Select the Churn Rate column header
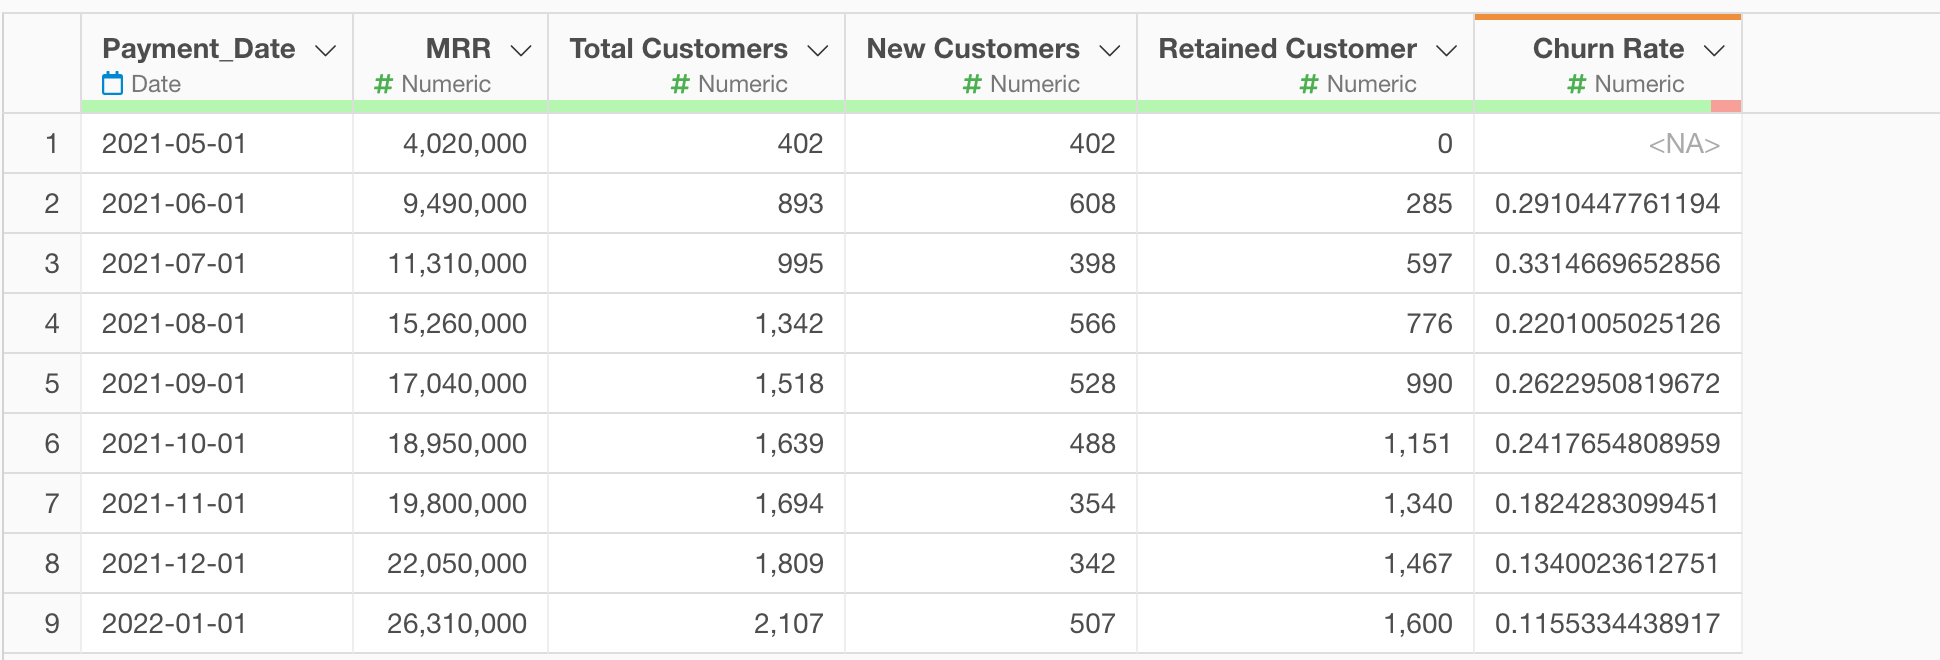The height and width of the screenshot is (660, 1940). (x=1608, y=64)
